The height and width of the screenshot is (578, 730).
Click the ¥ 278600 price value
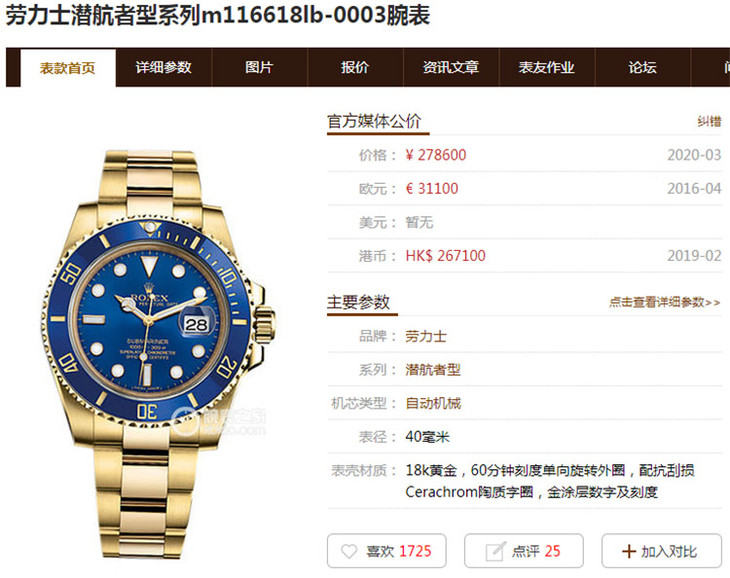[x=435, y=155]
